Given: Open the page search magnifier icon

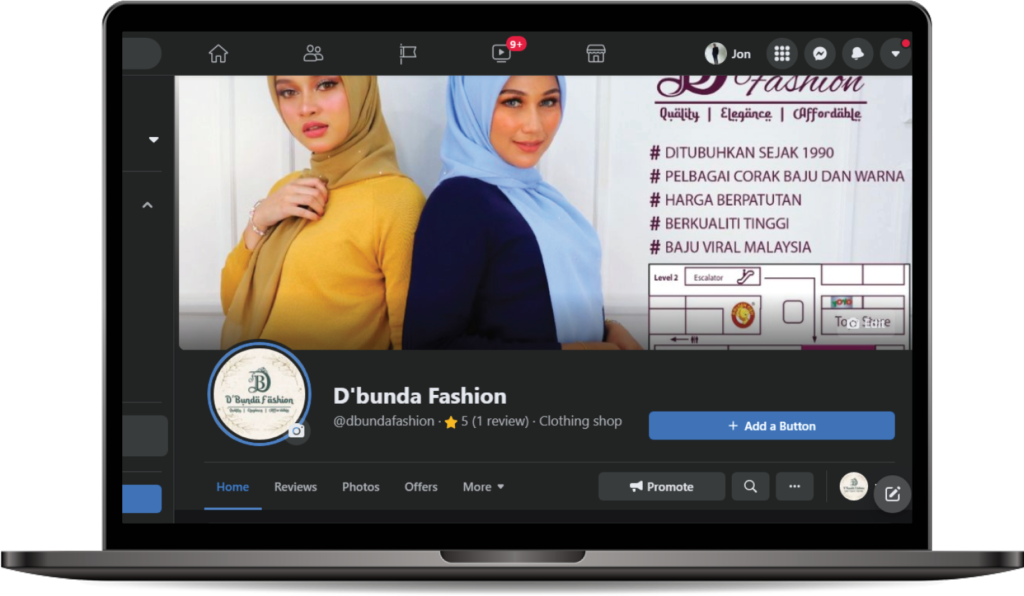Looking at the screenshot, I should click(750, 486).
